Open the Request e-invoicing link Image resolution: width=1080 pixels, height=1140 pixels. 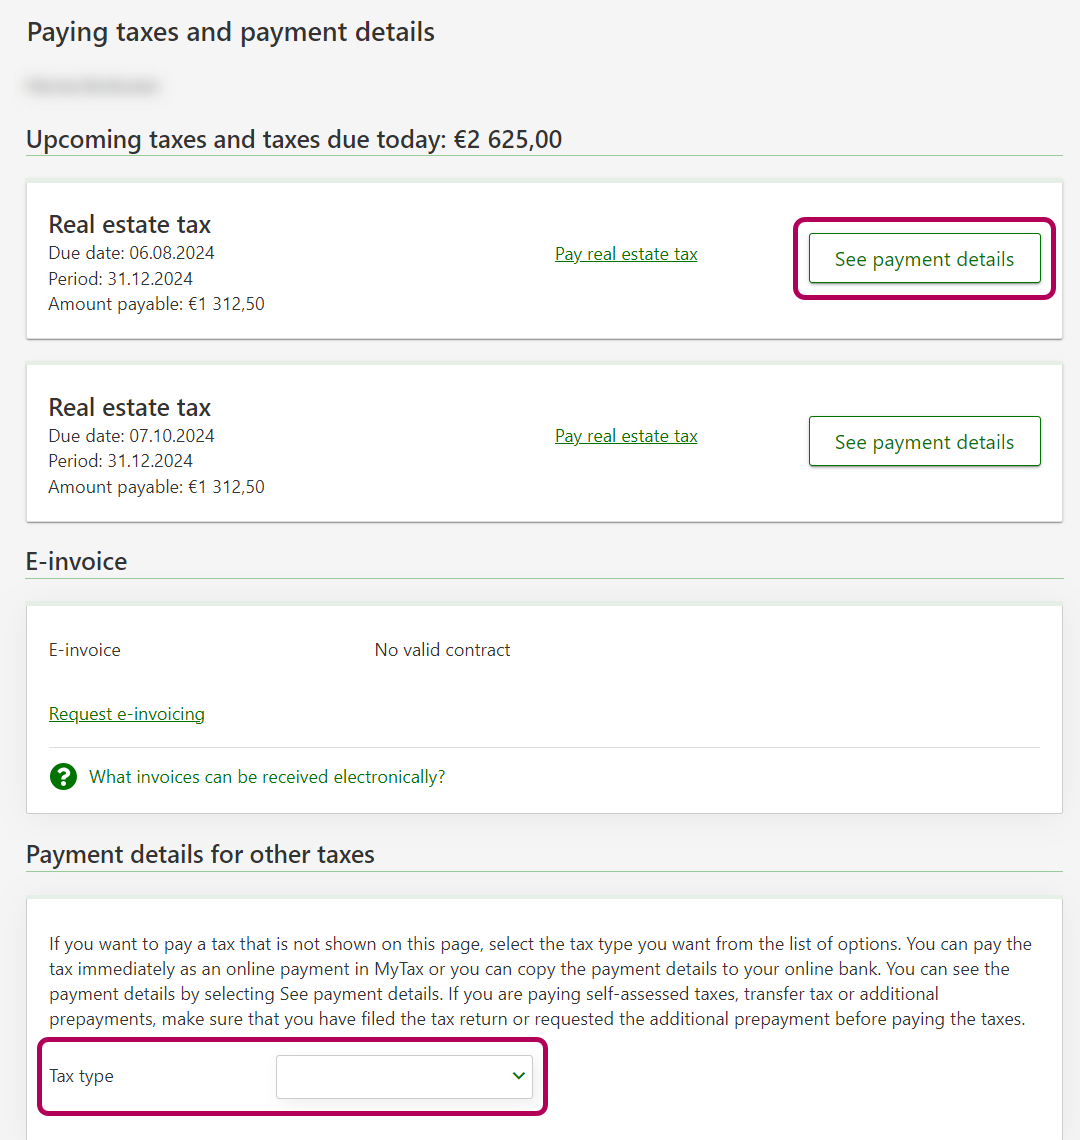click(x=127, y=714)
